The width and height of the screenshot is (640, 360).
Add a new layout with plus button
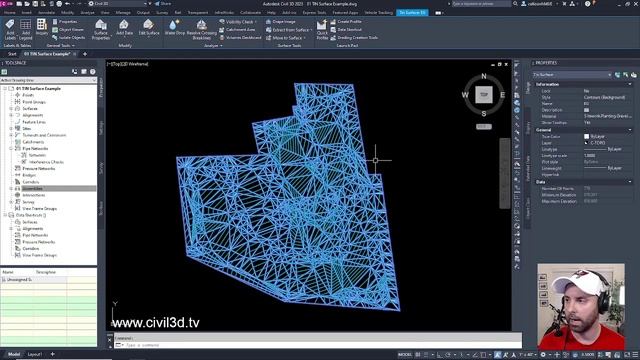52,354
